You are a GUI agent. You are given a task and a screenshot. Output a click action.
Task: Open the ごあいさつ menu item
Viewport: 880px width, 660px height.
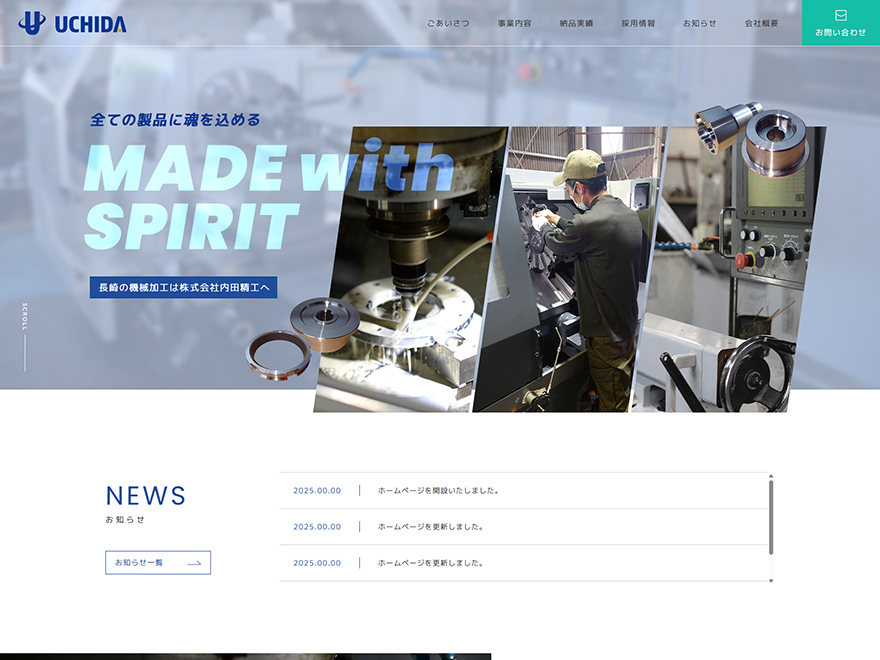pyautogui.click(x=448, y=23)
